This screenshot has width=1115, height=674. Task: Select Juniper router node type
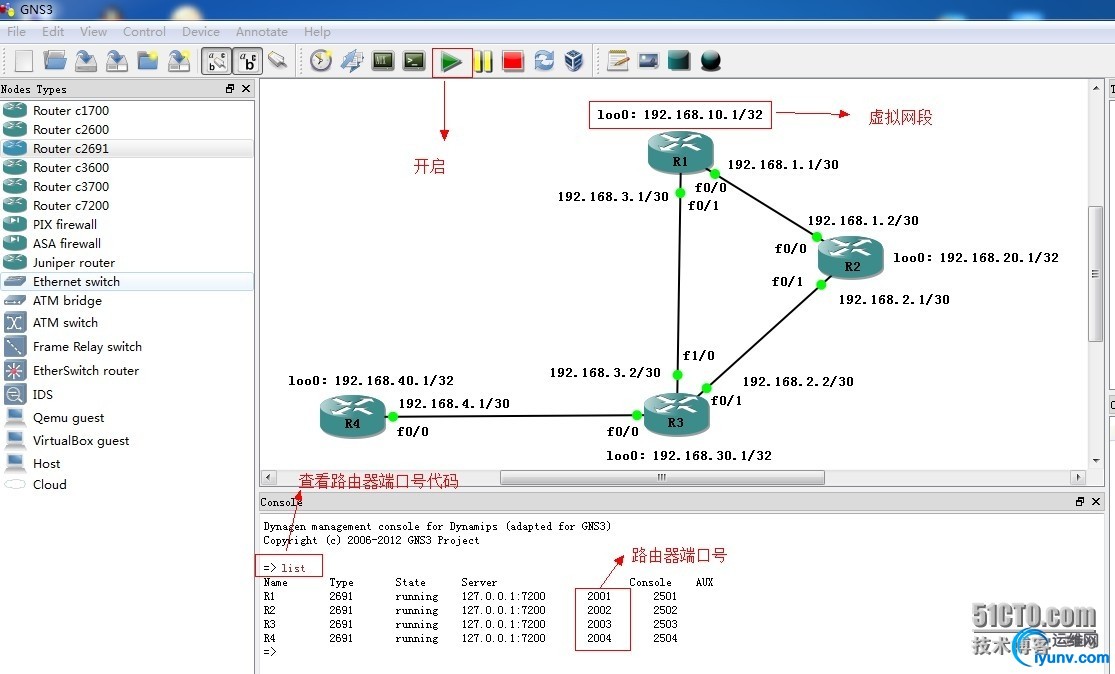coord(127,262)
